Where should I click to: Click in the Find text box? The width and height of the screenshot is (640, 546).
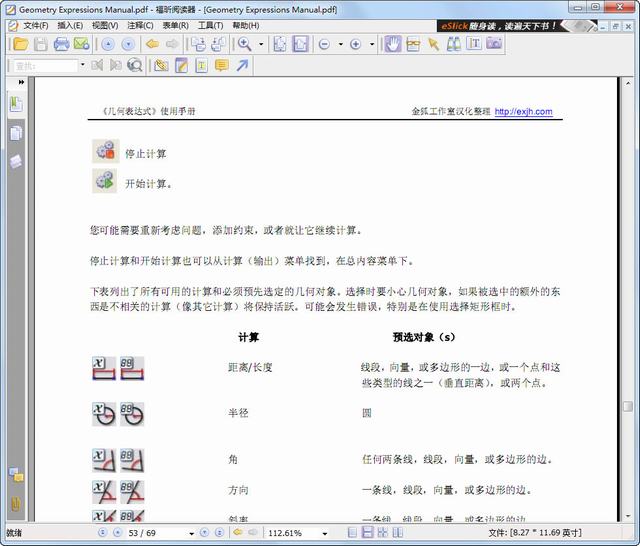(x=45, y=66)
